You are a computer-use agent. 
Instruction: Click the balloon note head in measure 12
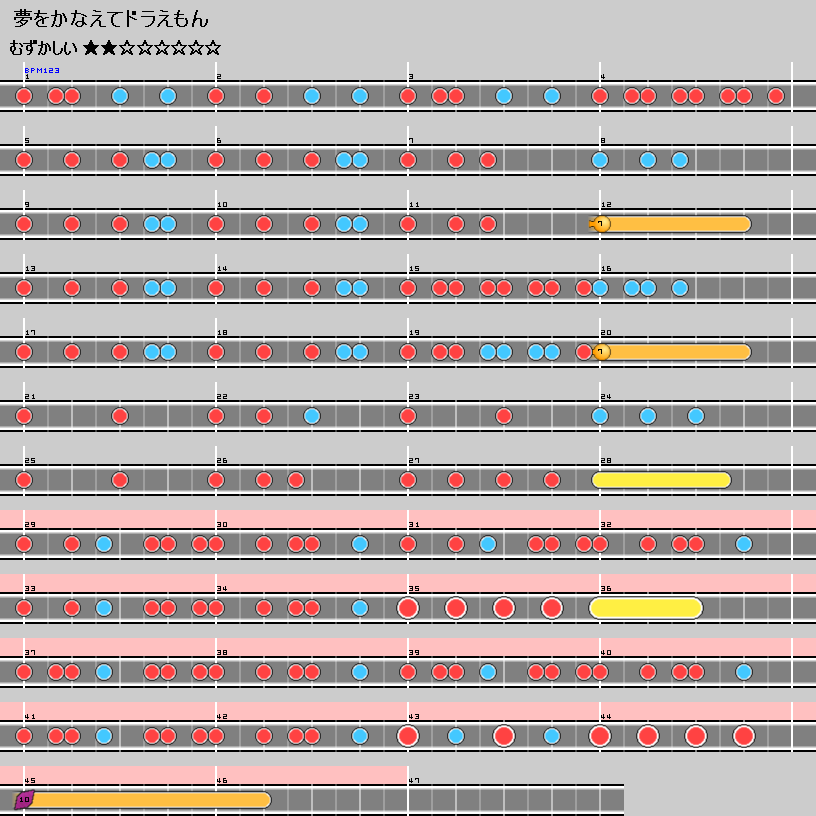tap(601, 224)
